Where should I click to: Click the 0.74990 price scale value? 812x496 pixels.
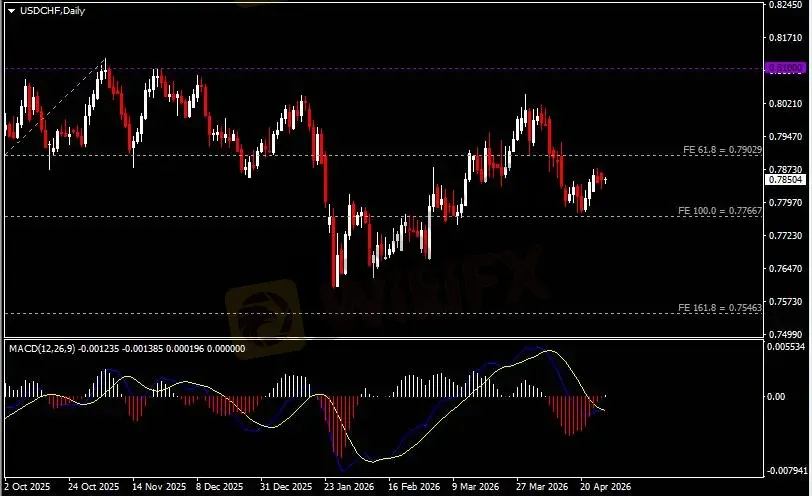[786, 334]
